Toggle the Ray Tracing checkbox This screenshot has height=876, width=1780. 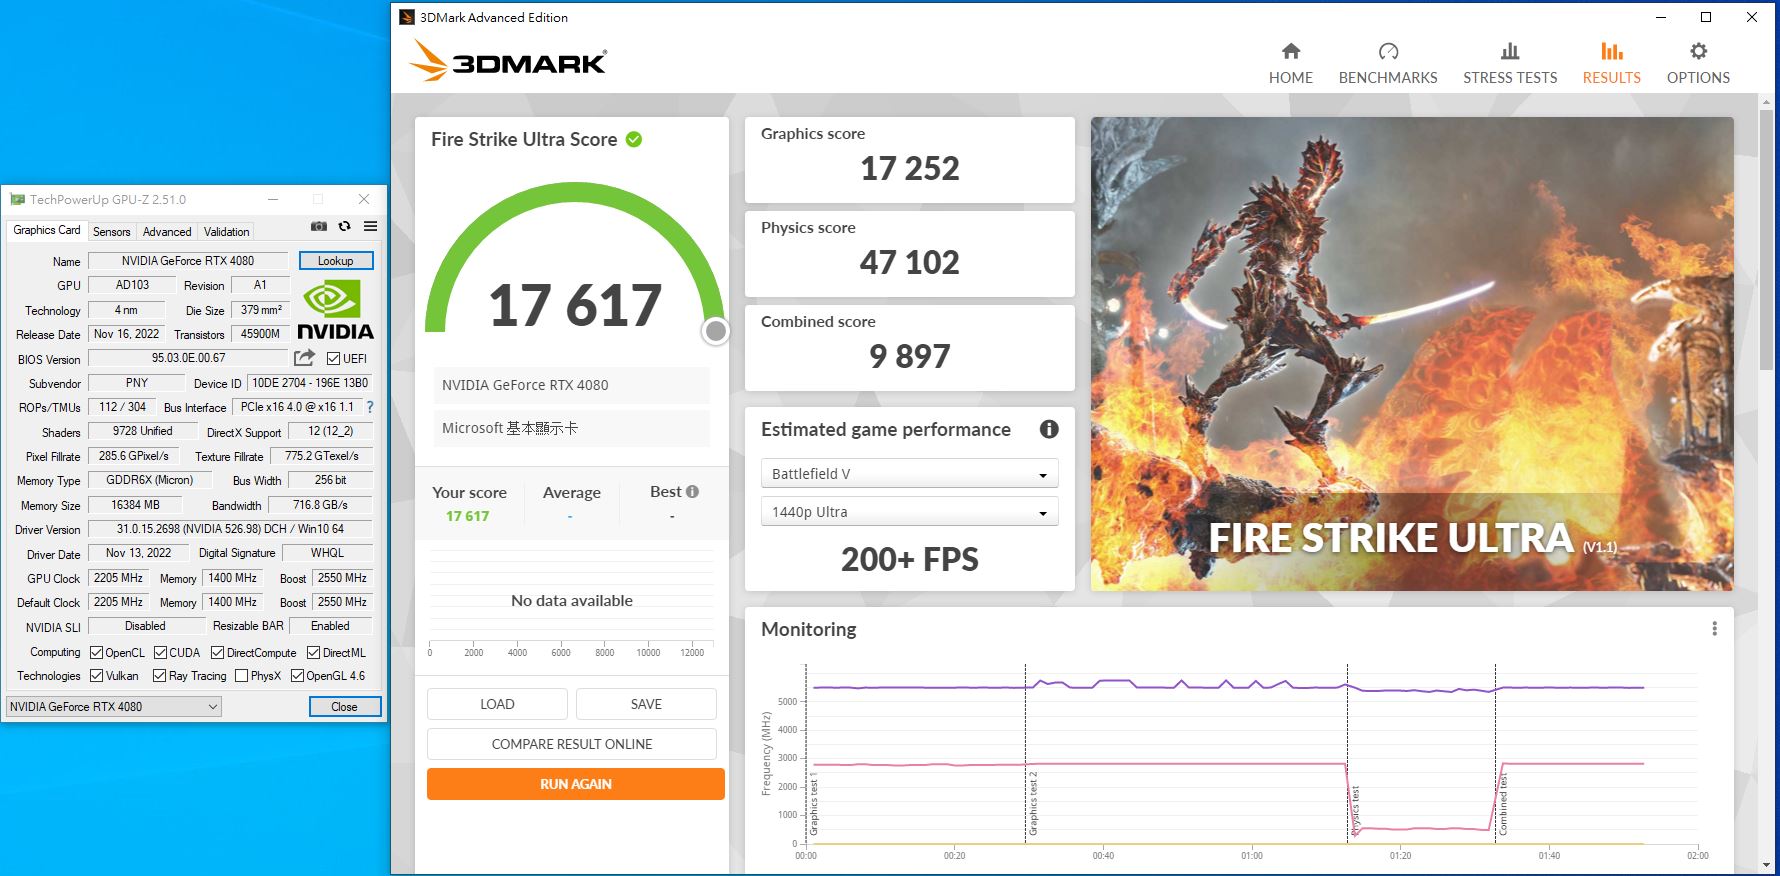click(x=160, y=676)
